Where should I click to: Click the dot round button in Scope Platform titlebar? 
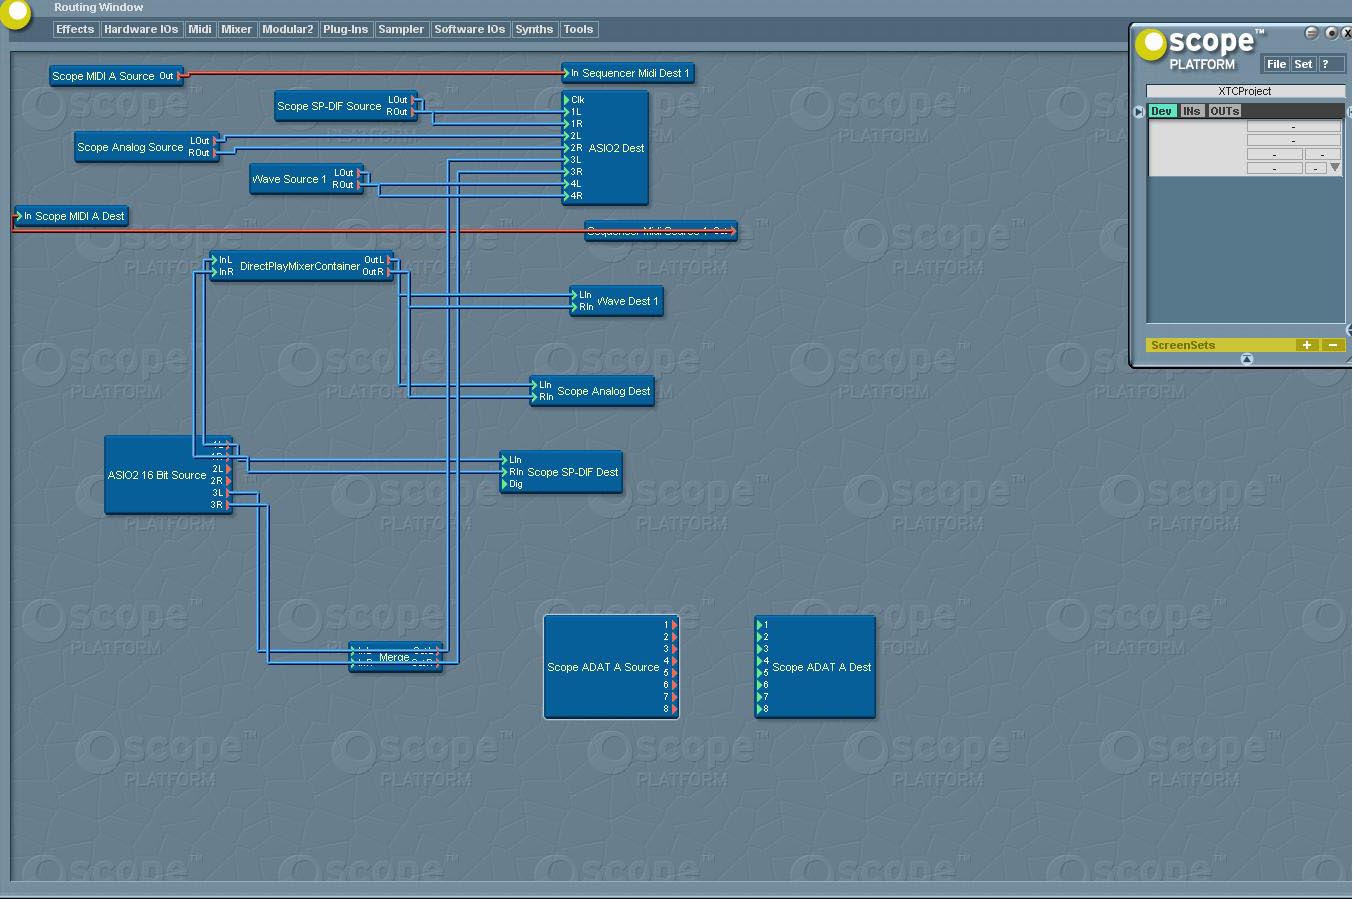tap(1331, 33)
